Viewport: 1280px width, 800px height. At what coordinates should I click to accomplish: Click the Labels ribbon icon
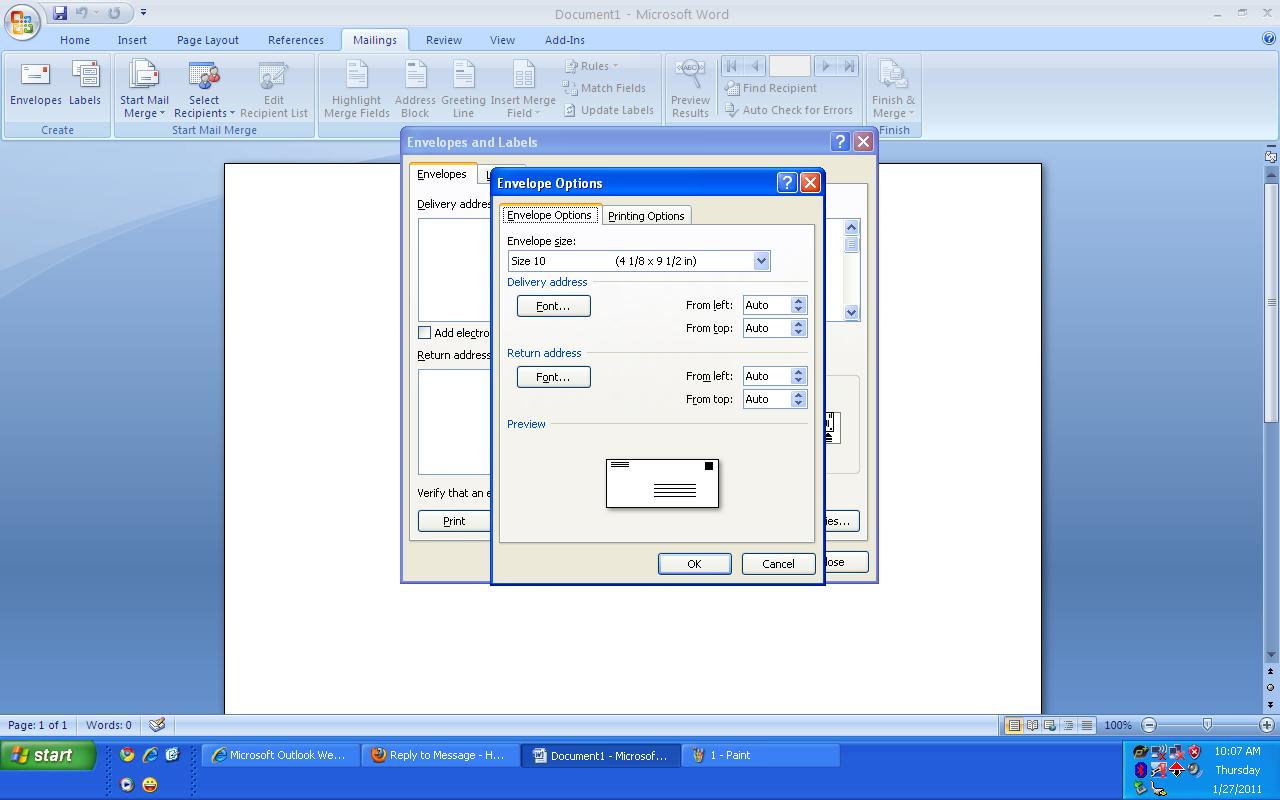[85, 84]
